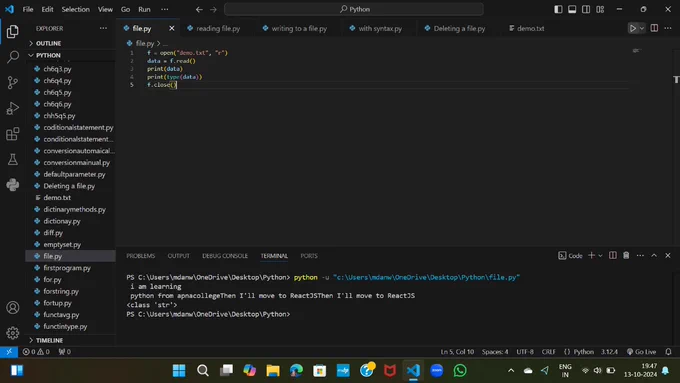Toggle the secondary side bar
This screenshot has height=383, width=680.
coord(586,9)
